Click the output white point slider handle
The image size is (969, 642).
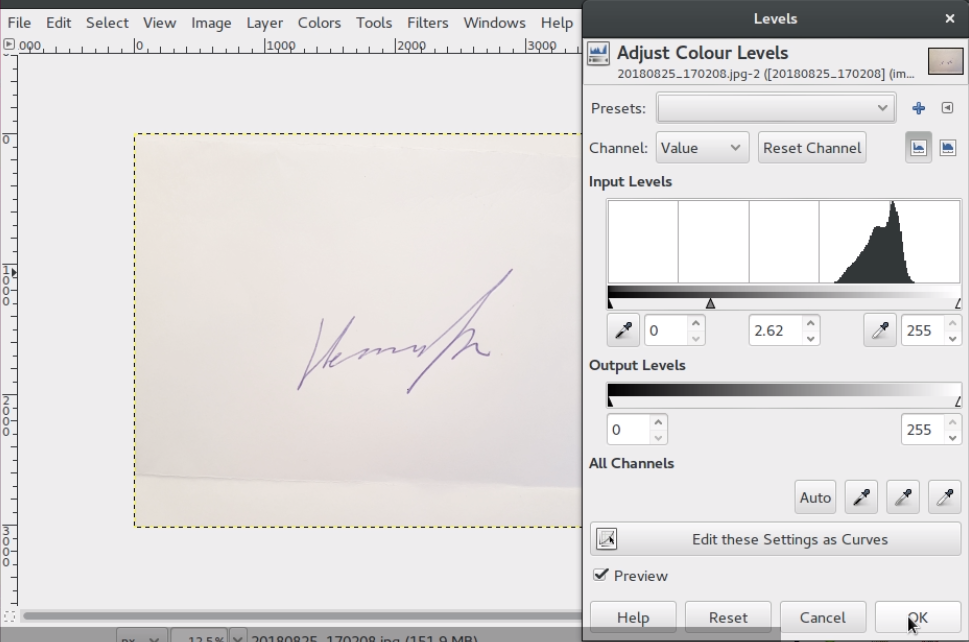tap(958, 402)
